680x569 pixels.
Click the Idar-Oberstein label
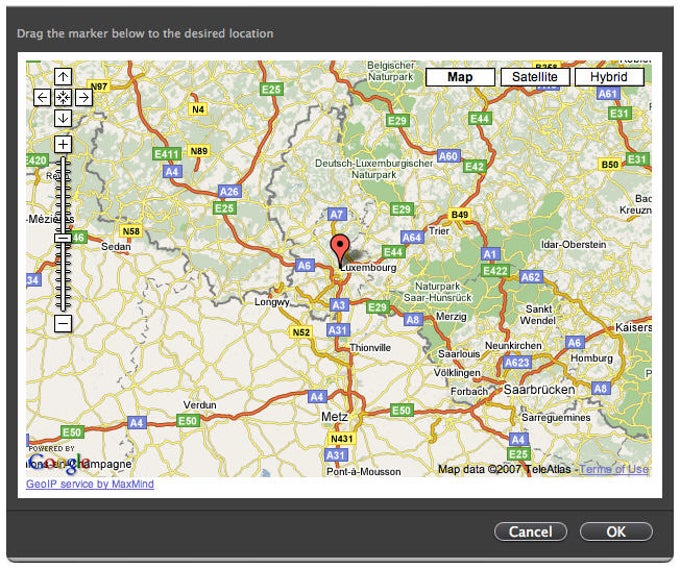pyautogui.click(x=573, y=245)
